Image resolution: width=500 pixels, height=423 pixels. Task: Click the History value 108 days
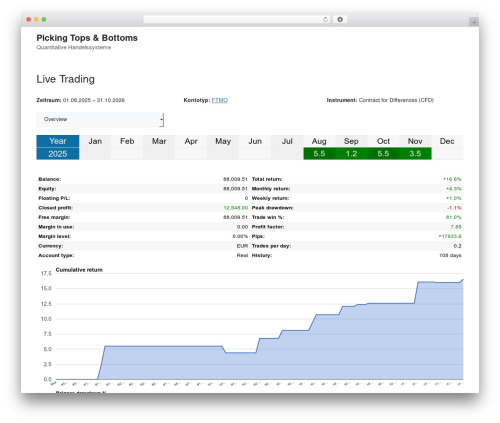tap(450, 255)
